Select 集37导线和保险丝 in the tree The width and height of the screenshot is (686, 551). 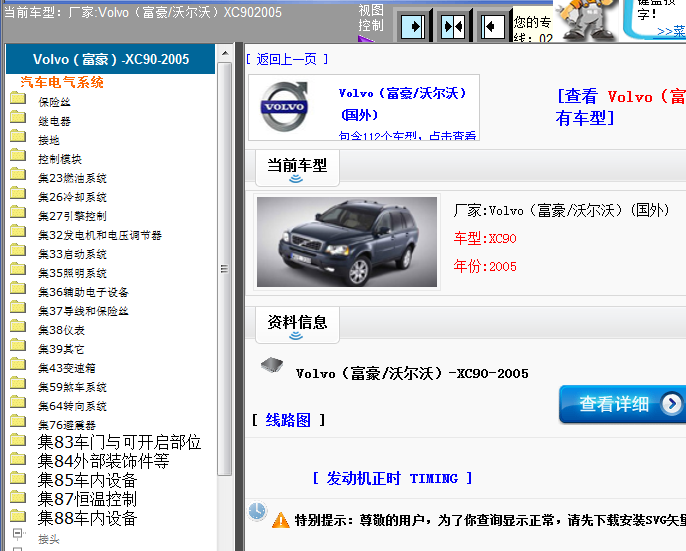[83, 311]
